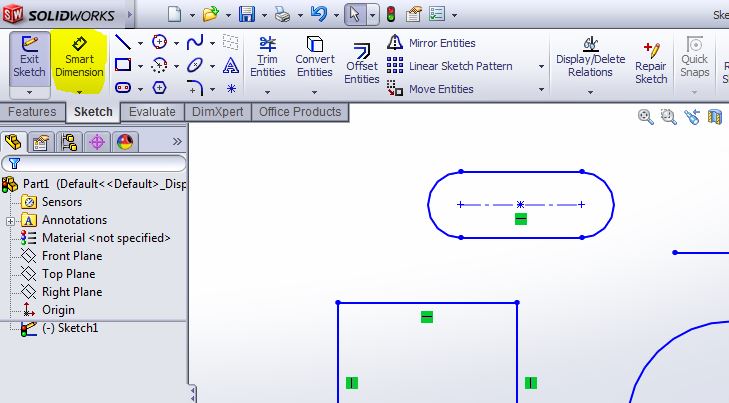
Task: Open the Ellipse tool dropdown arrow
Action: click(212, 66)
